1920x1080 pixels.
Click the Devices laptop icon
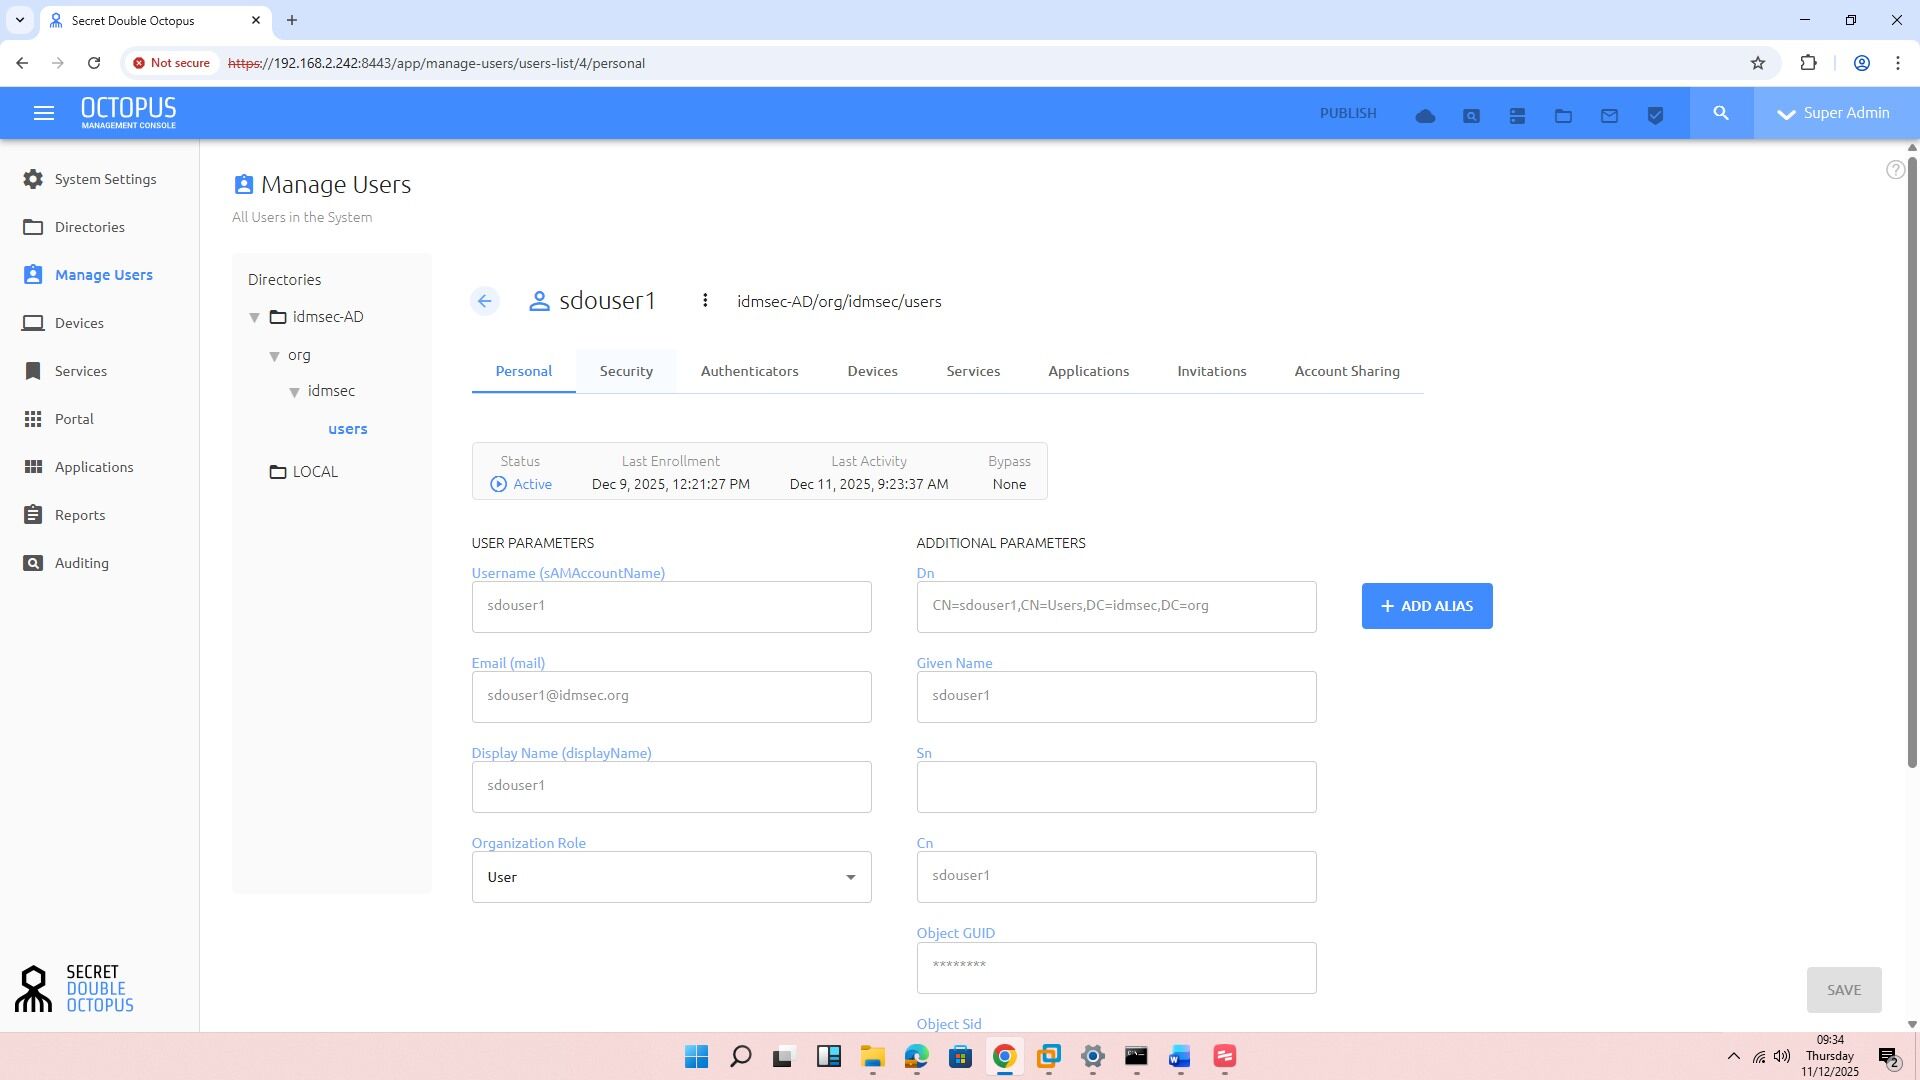(33, 323)
